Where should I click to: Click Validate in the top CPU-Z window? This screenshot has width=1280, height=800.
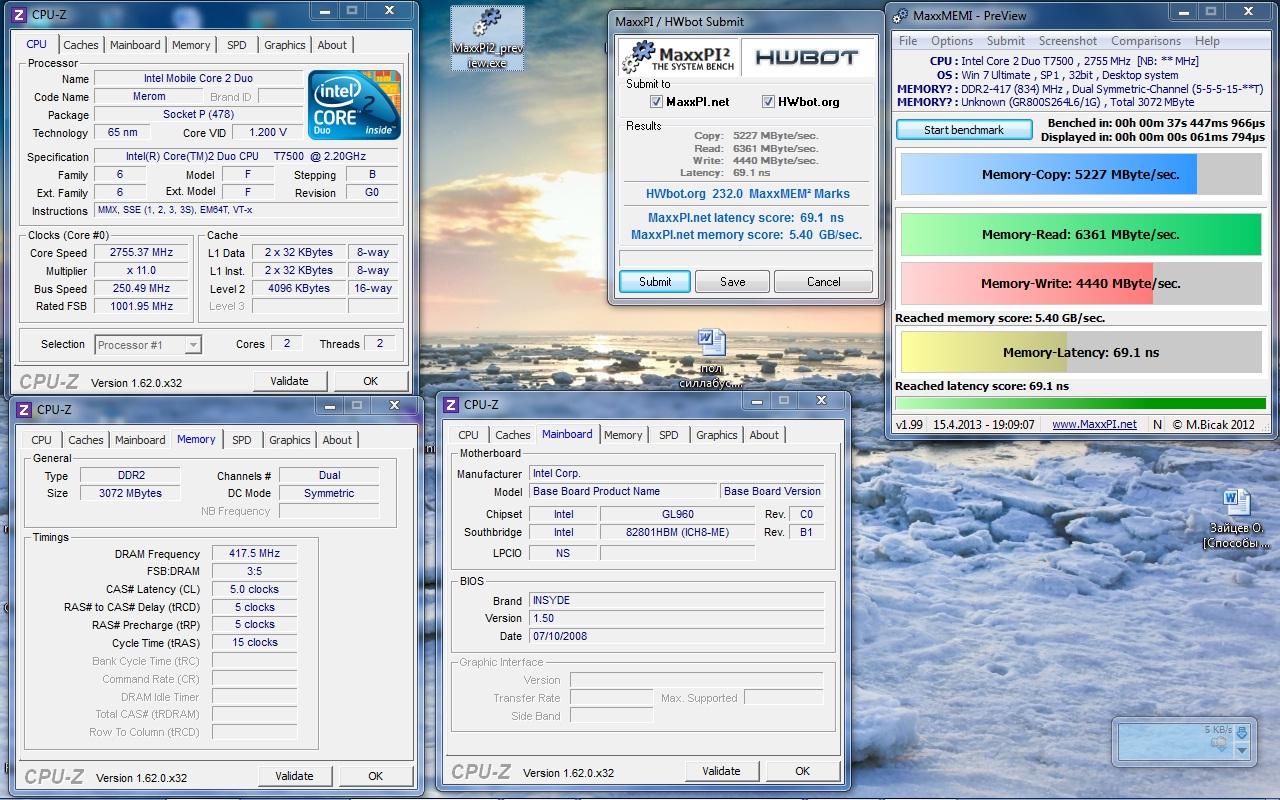[289, 381]
